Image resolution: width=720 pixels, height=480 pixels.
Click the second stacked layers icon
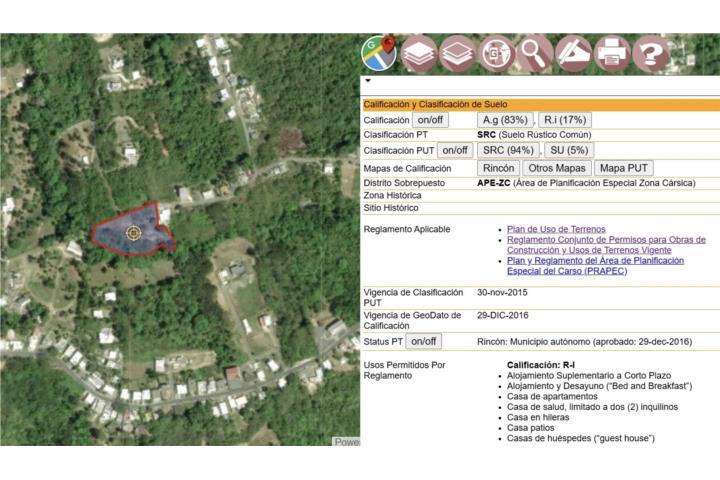458,52
